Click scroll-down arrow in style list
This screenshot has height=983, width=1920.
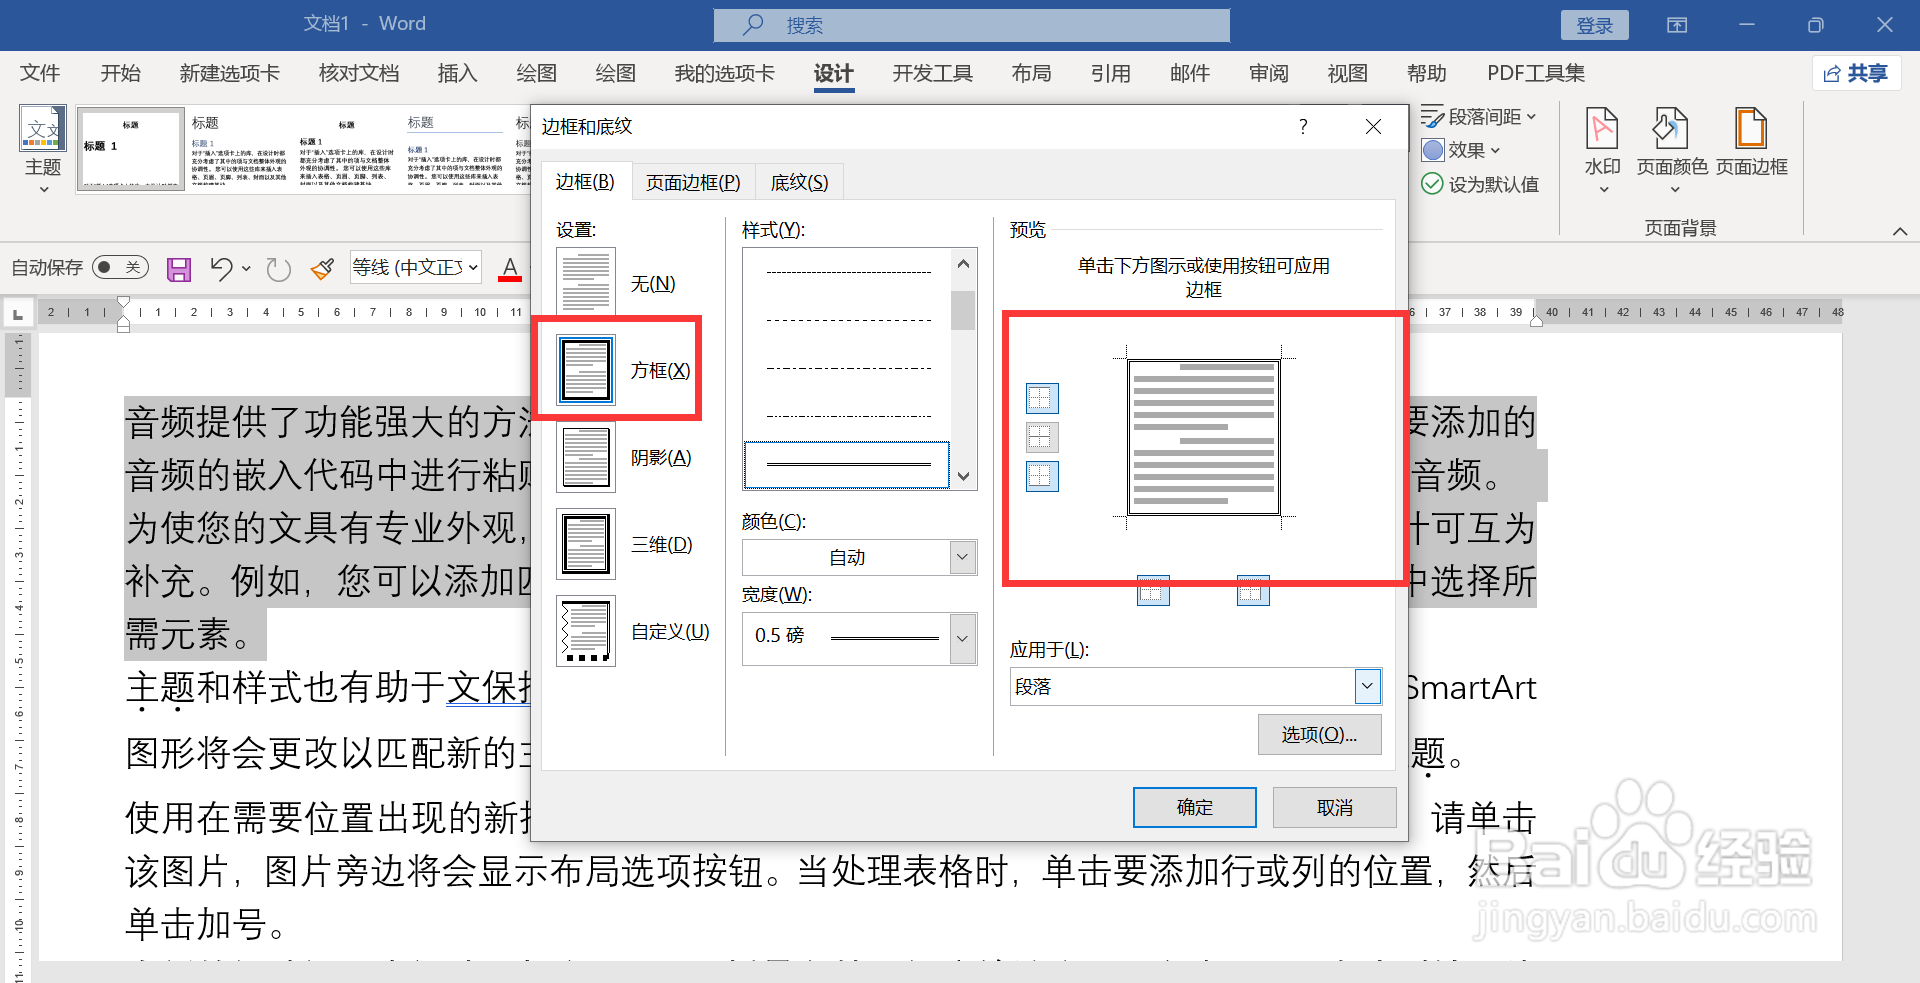point(963,477)
